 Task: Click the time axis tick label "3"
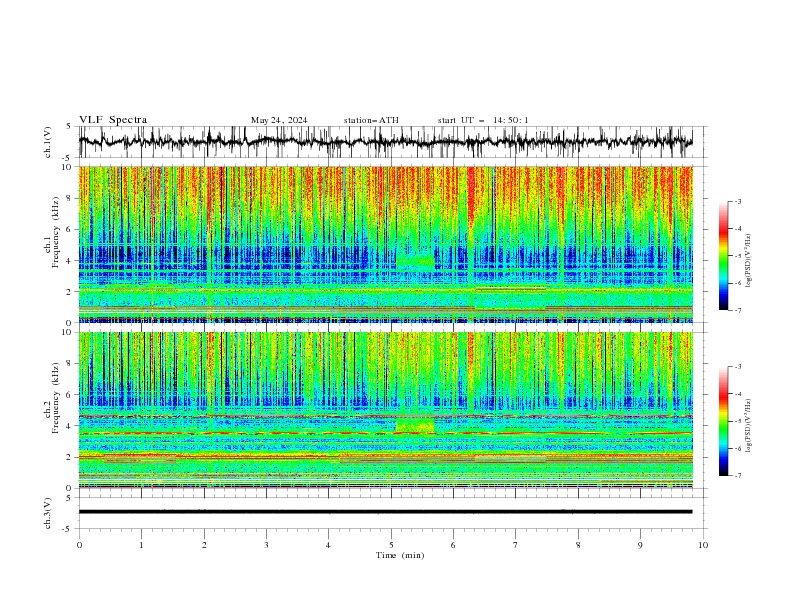(266, 545)
